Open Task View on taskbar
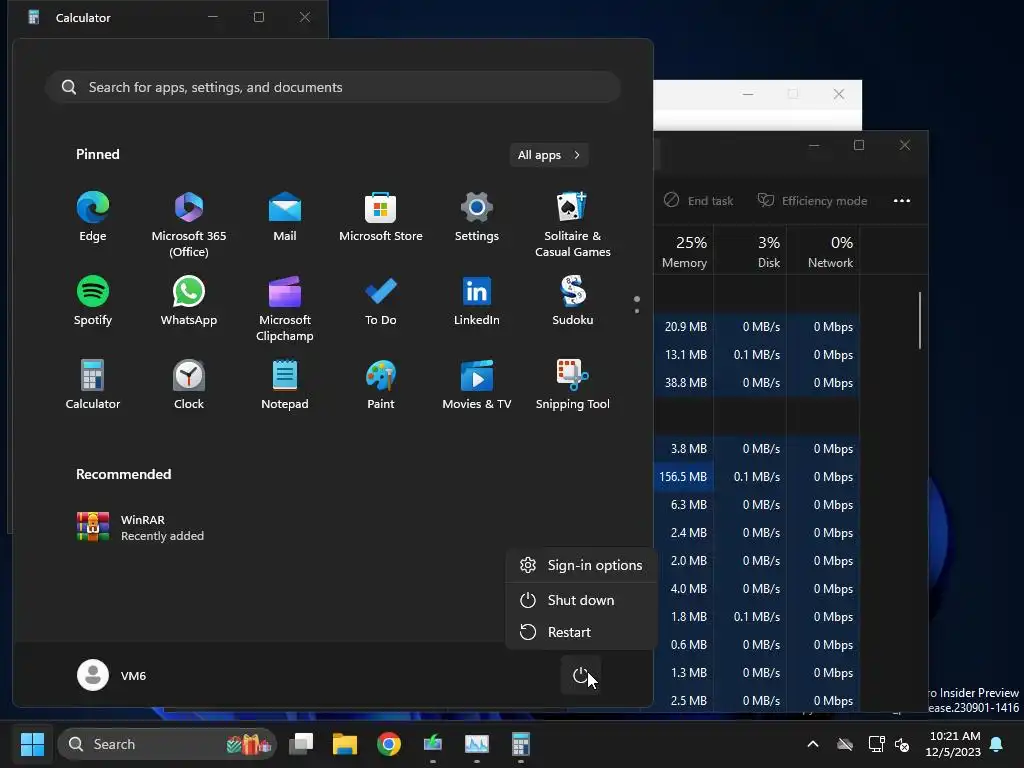This screenshot has width=1024, height=768. (301, 744)
